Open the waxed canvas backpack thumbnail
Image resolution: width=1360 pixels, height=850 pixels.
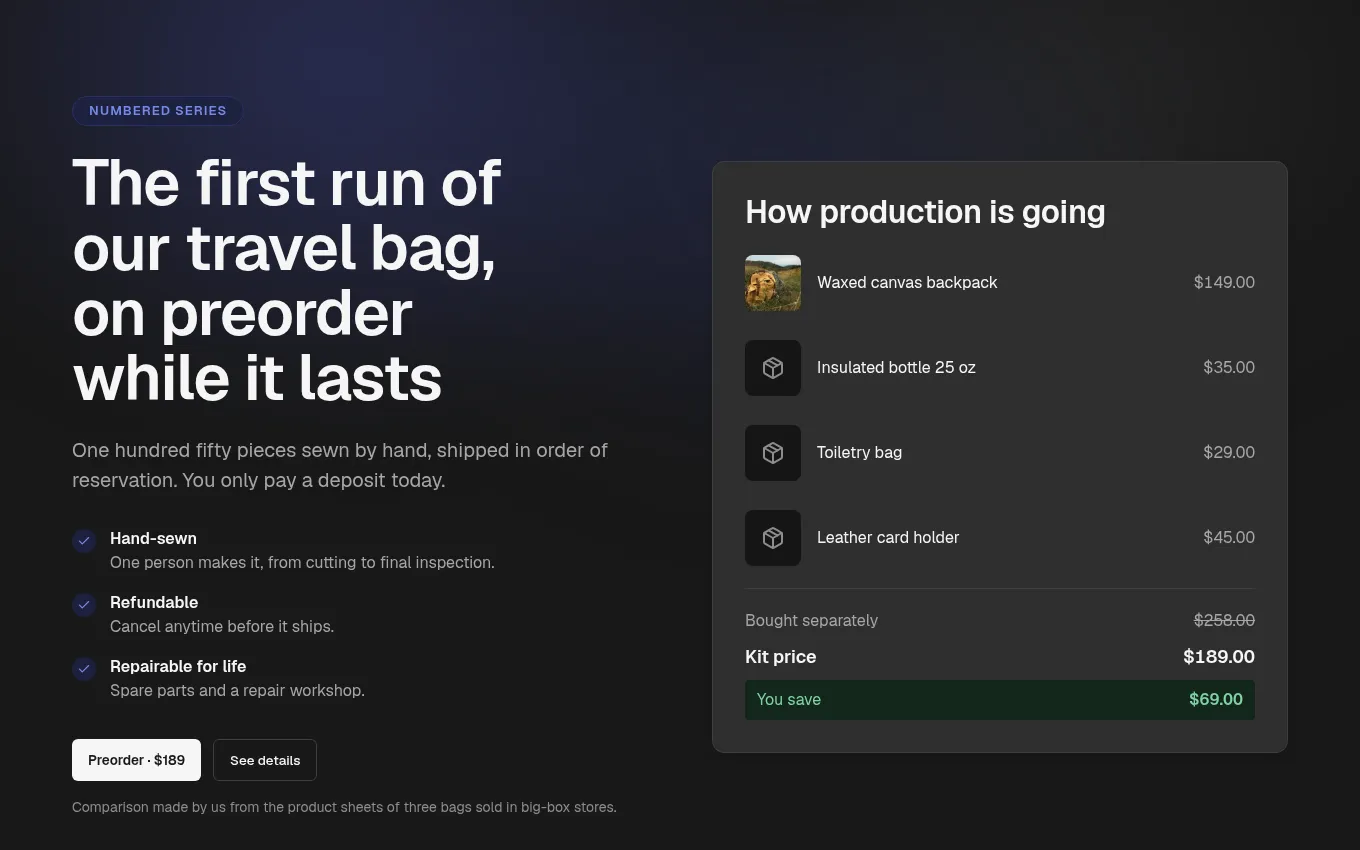coord(773,283)
